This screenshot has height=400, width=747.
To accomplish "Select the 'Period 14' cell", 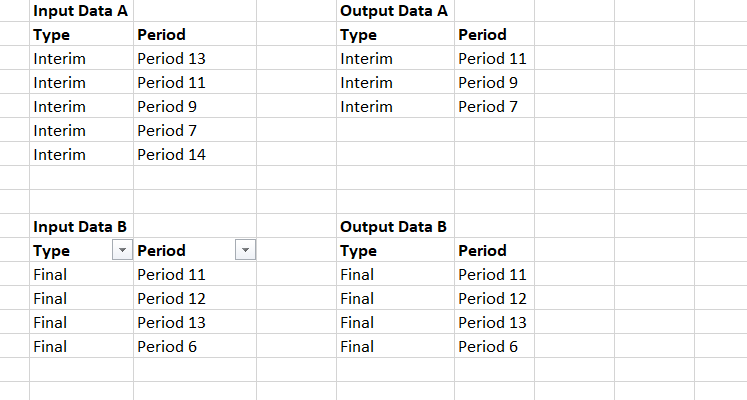I will point(171,155).
